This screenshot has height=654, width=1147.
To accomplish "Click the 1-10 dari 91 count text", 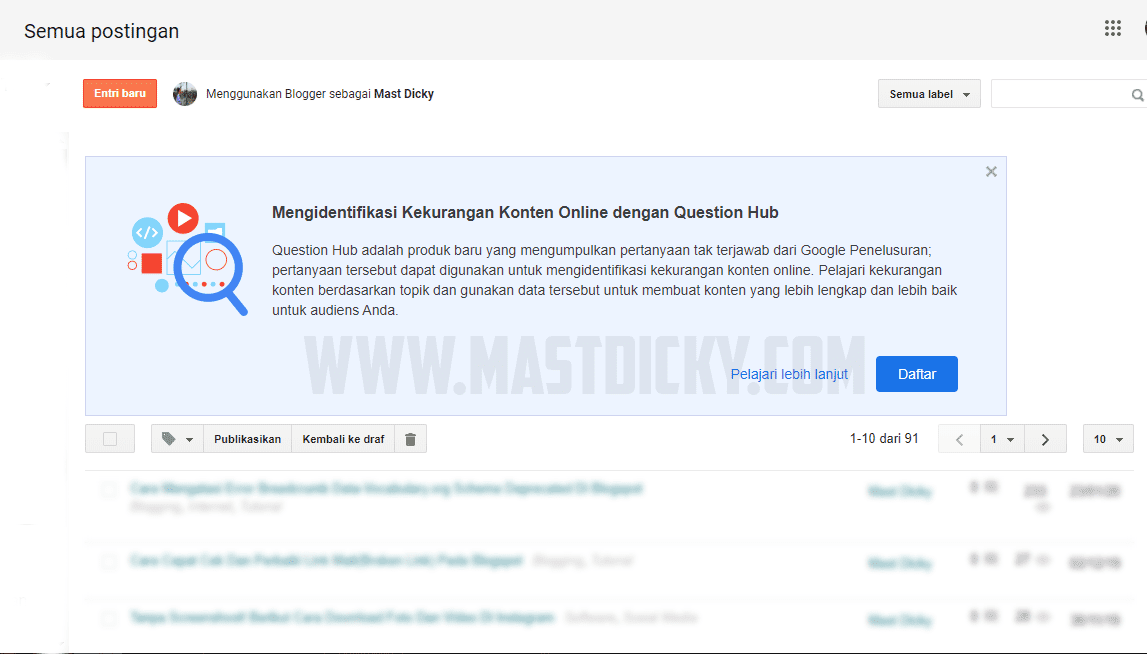I will 884,438.
